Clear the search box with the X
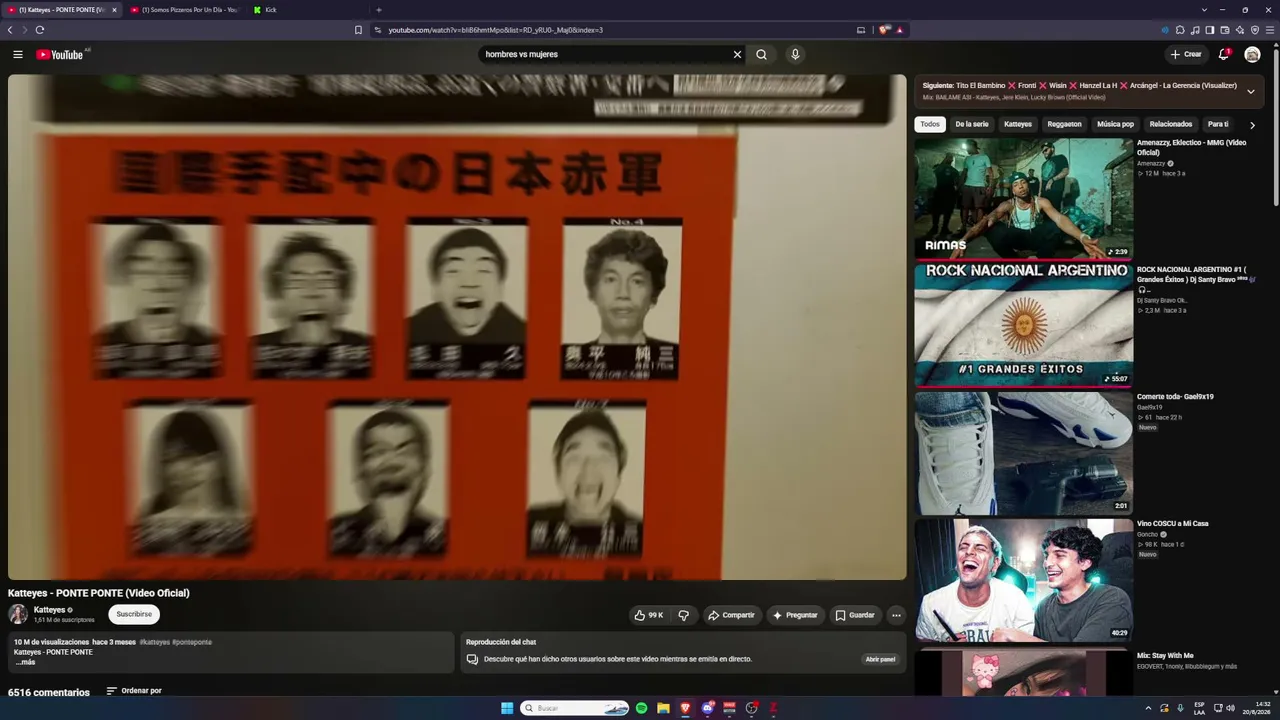Image resolution: width=1280 pixels, height=720 pixels. pyautogui.click(x=737, y=54)
